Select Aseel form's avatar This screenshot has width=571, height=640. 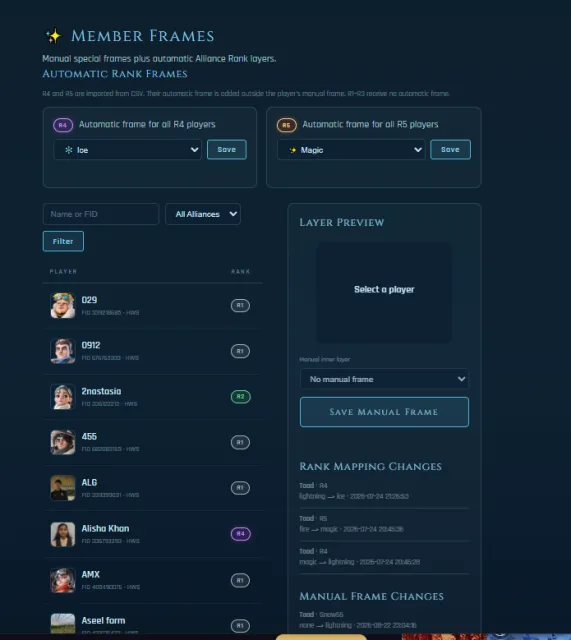[x=62, y=624]
